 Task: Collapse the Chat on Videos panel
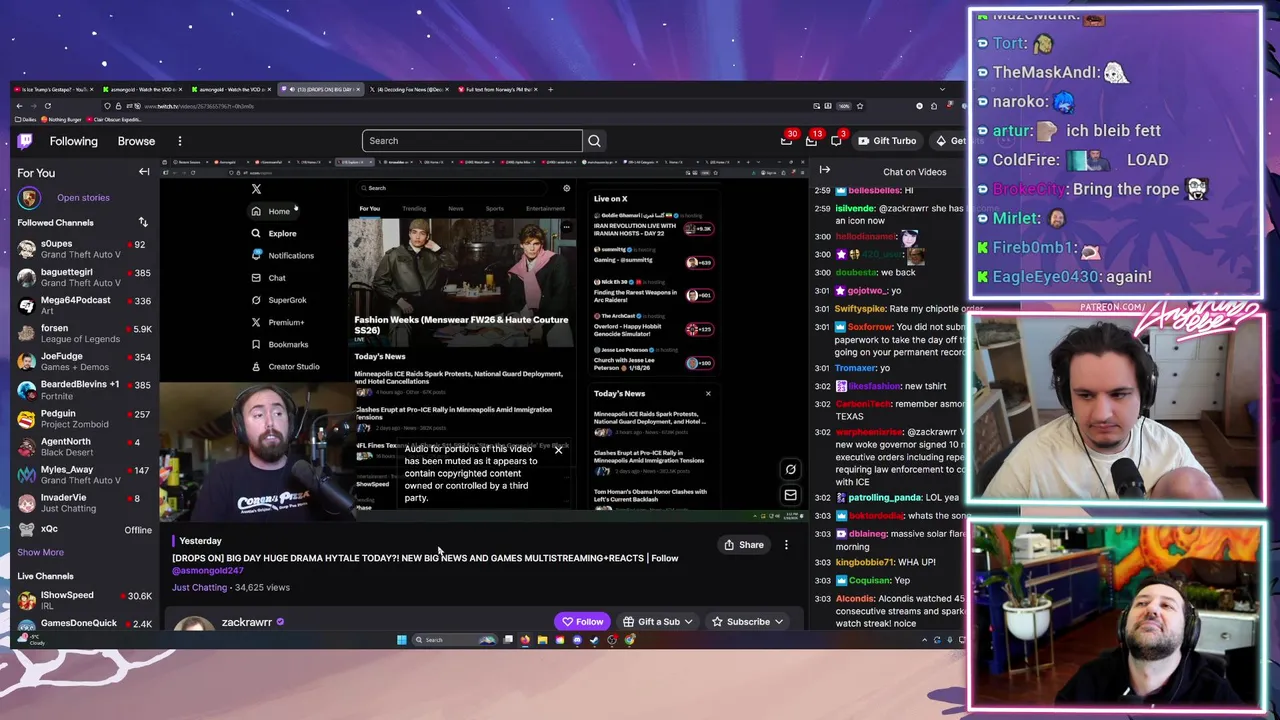(x=825, y=171)
